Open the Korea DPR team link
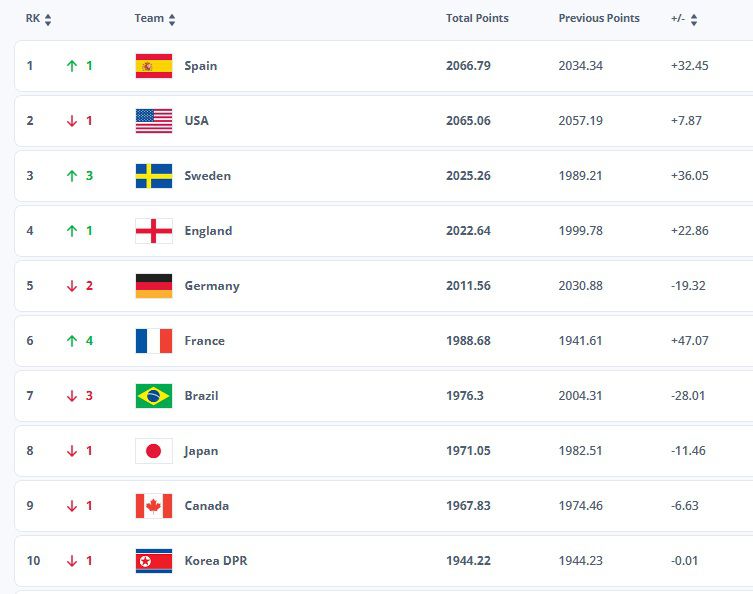Image resolution: width=753 pixels, height=594 pixels. click(x=215, y=561)
